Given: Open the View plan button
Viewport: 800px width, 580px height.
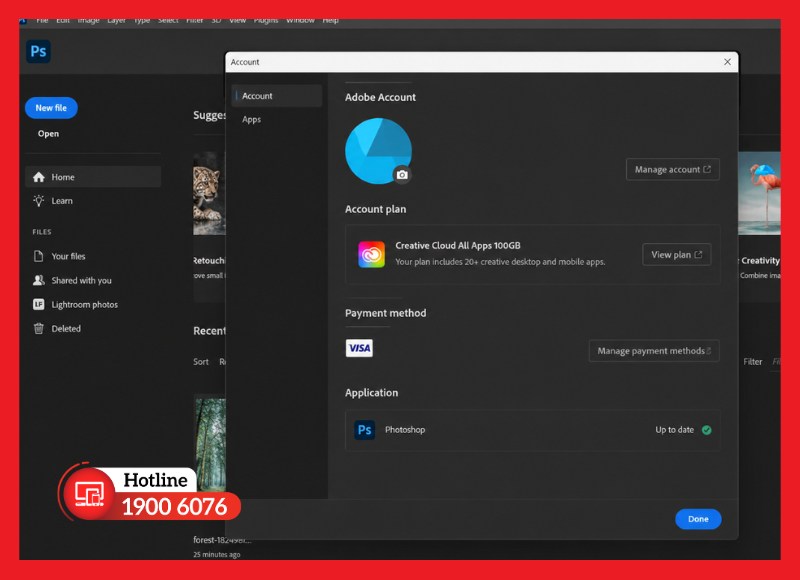Looking at the screenshot, I should pyautogui.click(x=677, y=255).
